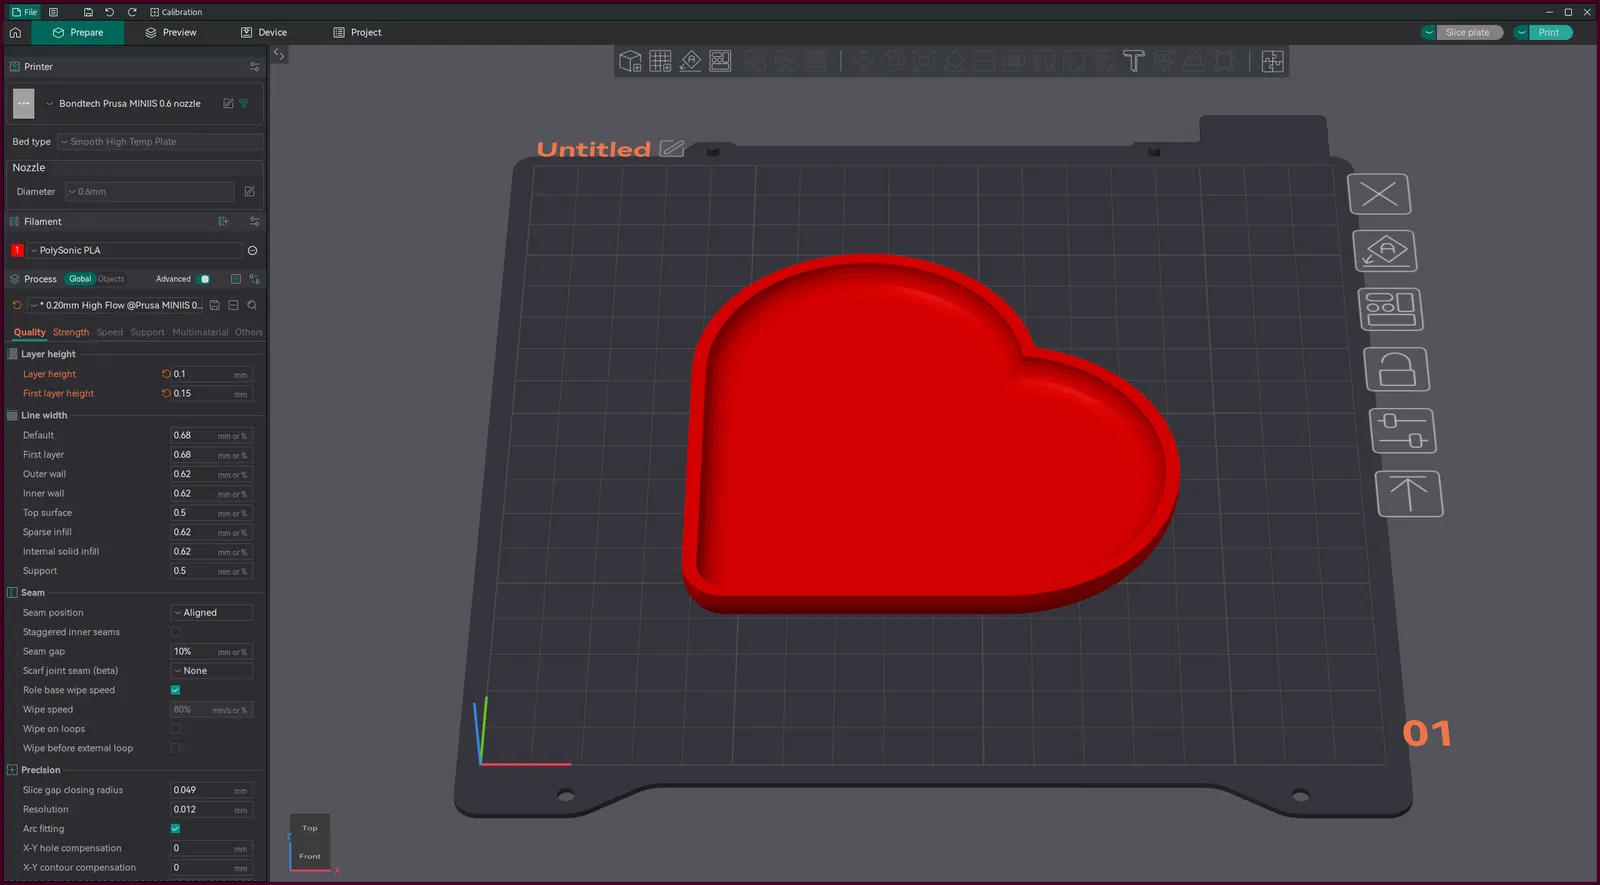This screenshot has width=1600, height=885.
Task: Enable the Staggered inner seams checkbox
Action: (x=176, y=632)
